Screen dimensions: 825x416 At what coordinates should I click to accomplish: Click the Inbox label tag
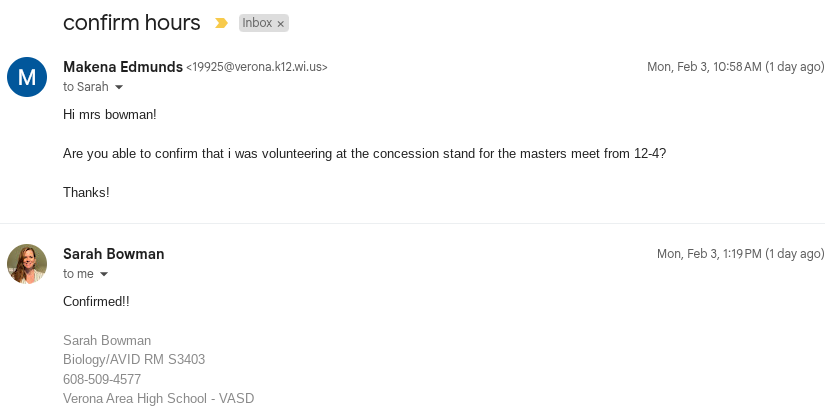257,23
